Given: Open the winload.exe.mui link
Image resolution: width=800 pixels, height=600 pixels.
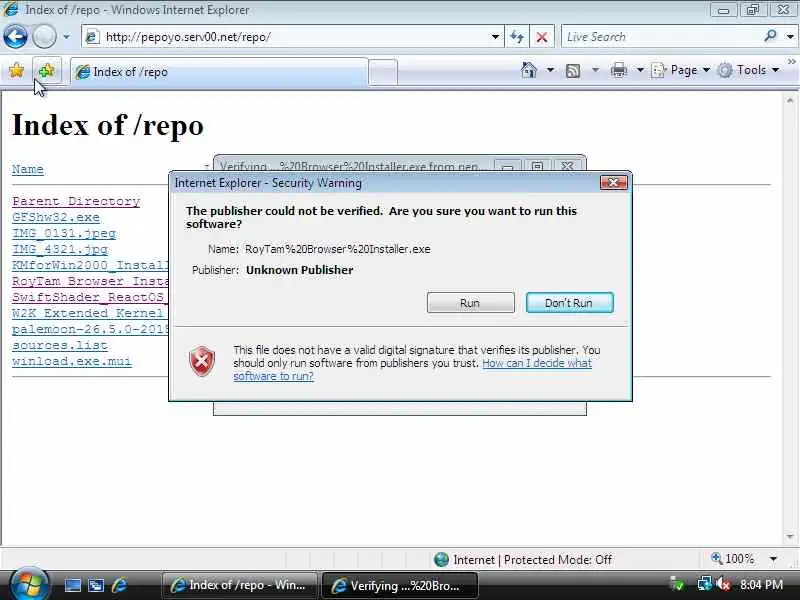Looking at the screenshot, I should (x=71, y=361).
